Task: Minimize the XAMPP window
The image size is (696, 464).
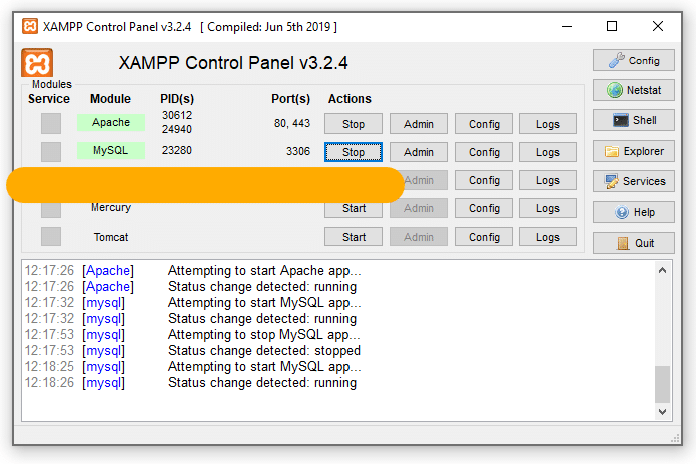Action: click(567, 27)
